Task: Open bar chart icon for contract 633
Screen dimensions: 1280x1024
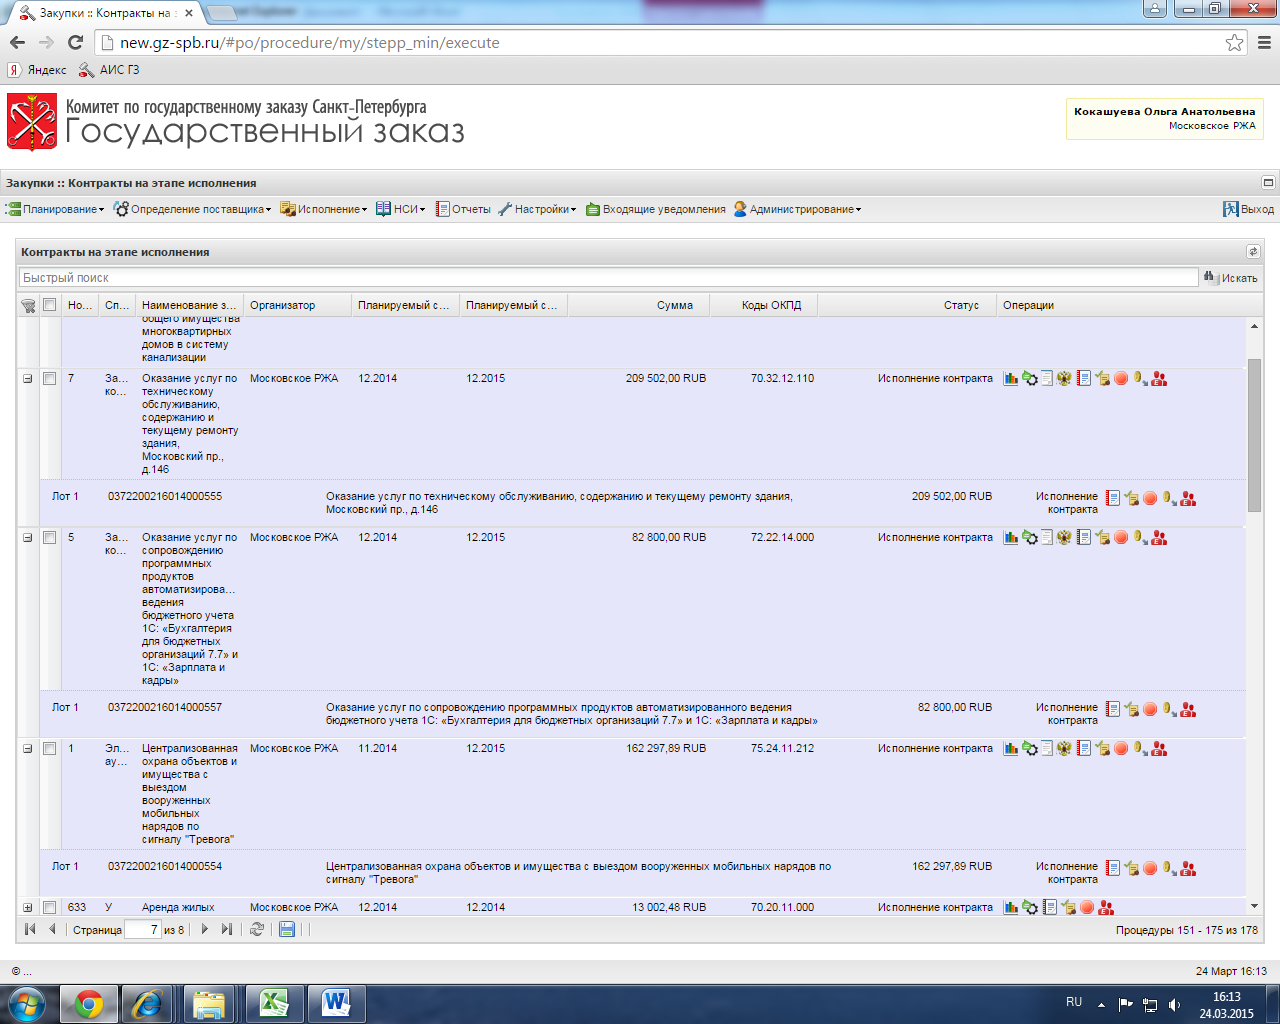Action: point(1011,907)
